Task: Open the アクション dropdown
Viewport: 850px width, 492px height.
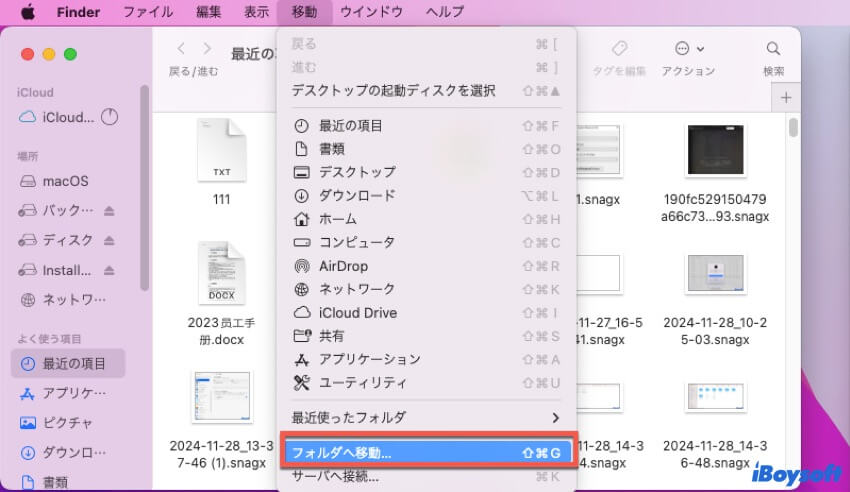Action: pyautogui.click(x=688, y=49)
